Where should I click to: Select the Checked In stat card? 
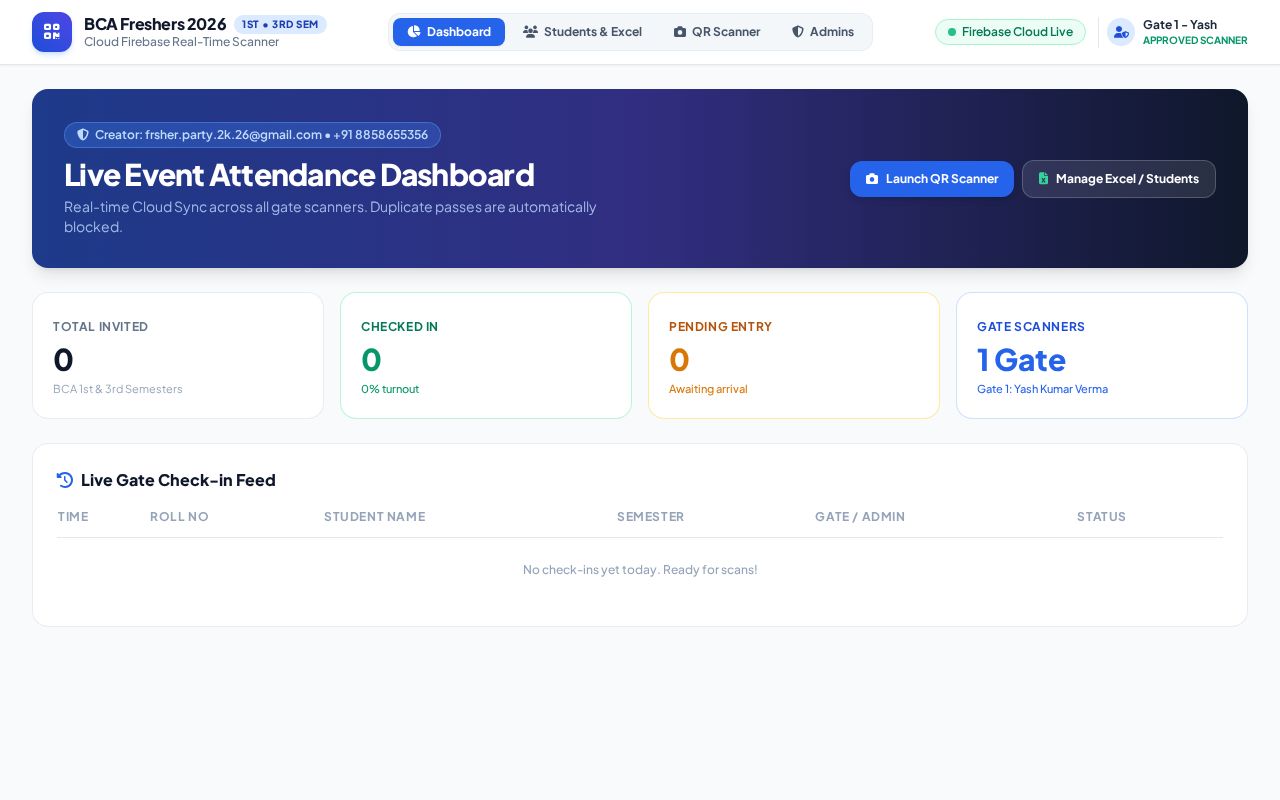486,355
